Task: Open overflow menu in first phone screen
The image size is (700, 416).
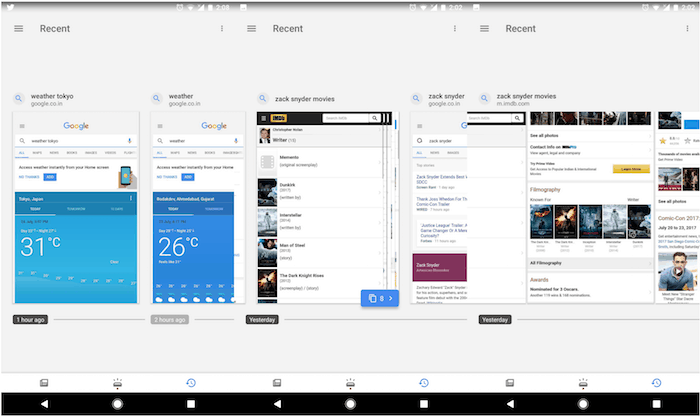Action: click(222, 29)
